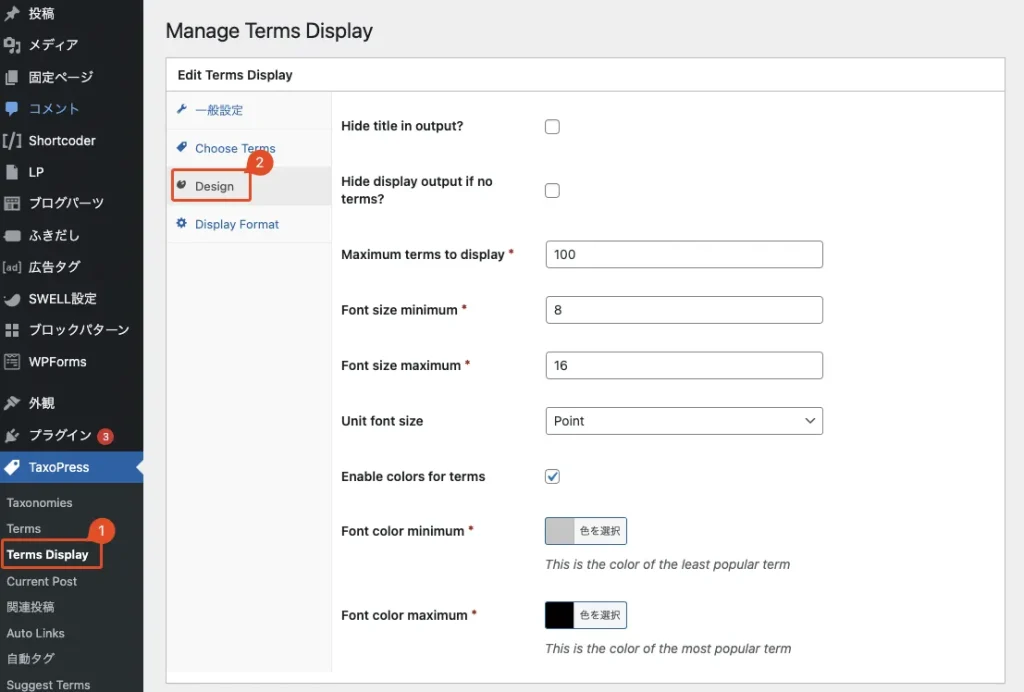The width and height of the screenshot is (1024, 692).
Task: Open the Unit font size dropdown
Action: (684, 421)
